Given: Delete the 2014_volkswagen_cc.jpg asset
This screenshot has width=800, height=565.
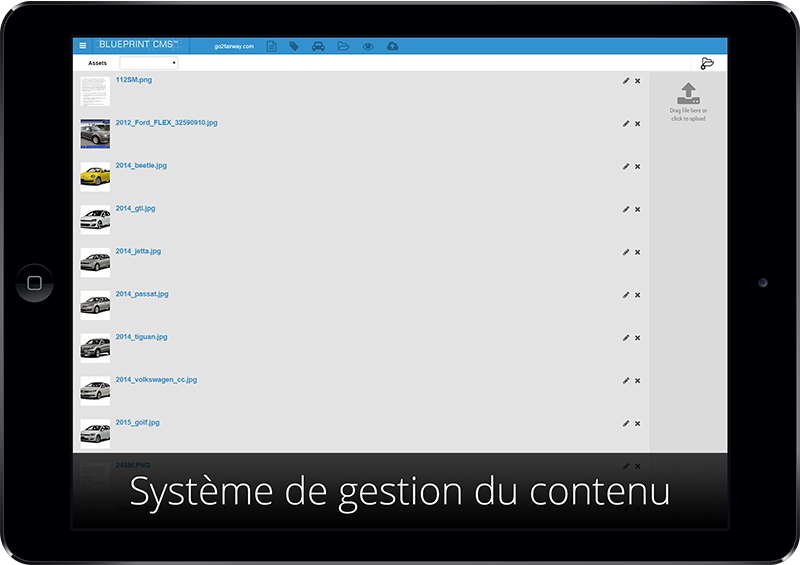Looking at the screenshot, I should 637,381.
